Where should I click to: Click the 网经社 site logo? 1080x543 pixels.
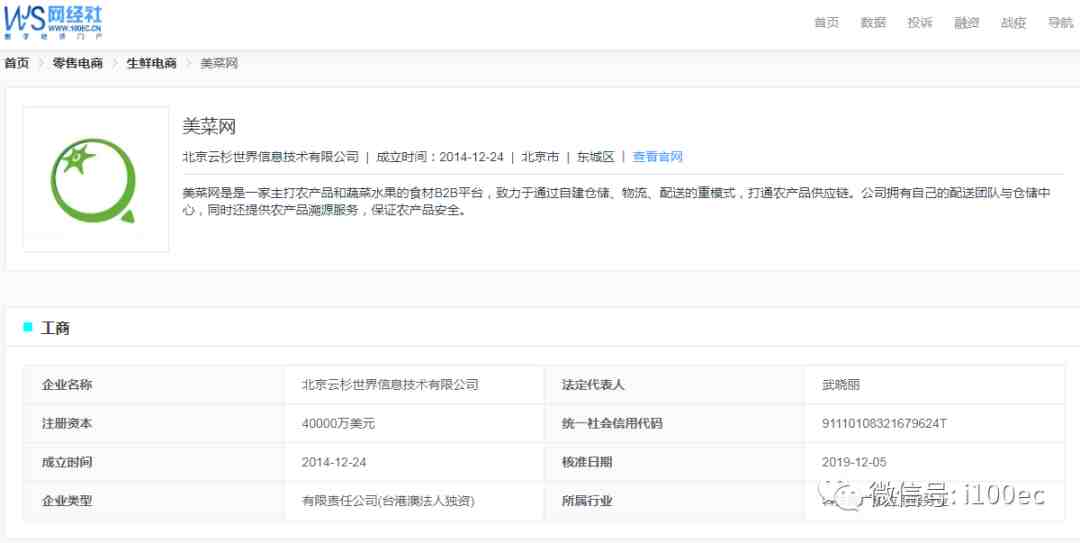52,21
